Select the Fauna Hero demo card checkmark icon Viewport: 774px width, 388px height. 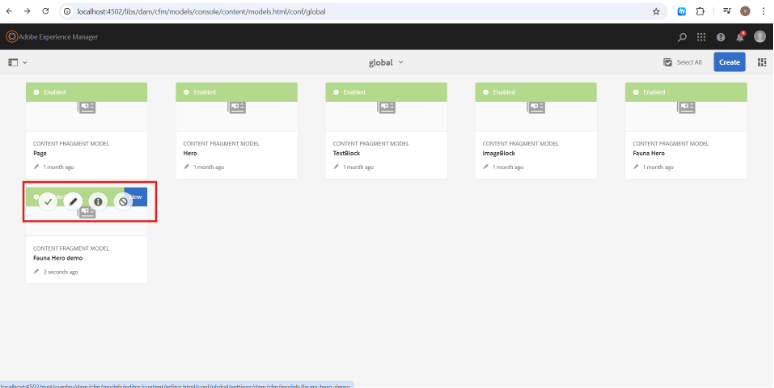[x=48, y=201]
